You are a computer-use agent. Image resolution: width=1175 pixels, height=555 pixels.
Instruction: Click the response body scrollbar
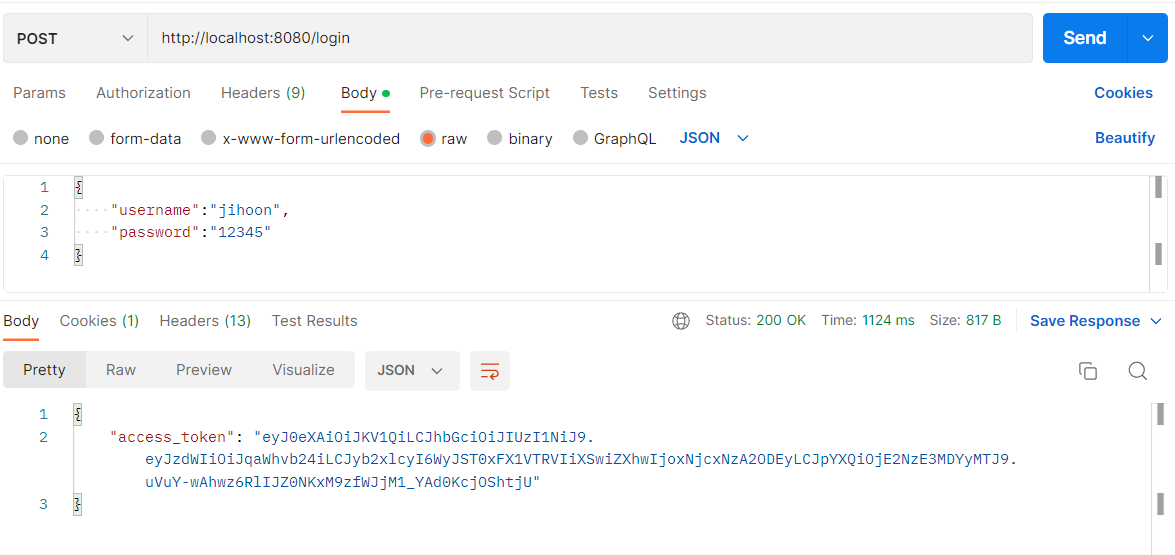point(1159,477)
